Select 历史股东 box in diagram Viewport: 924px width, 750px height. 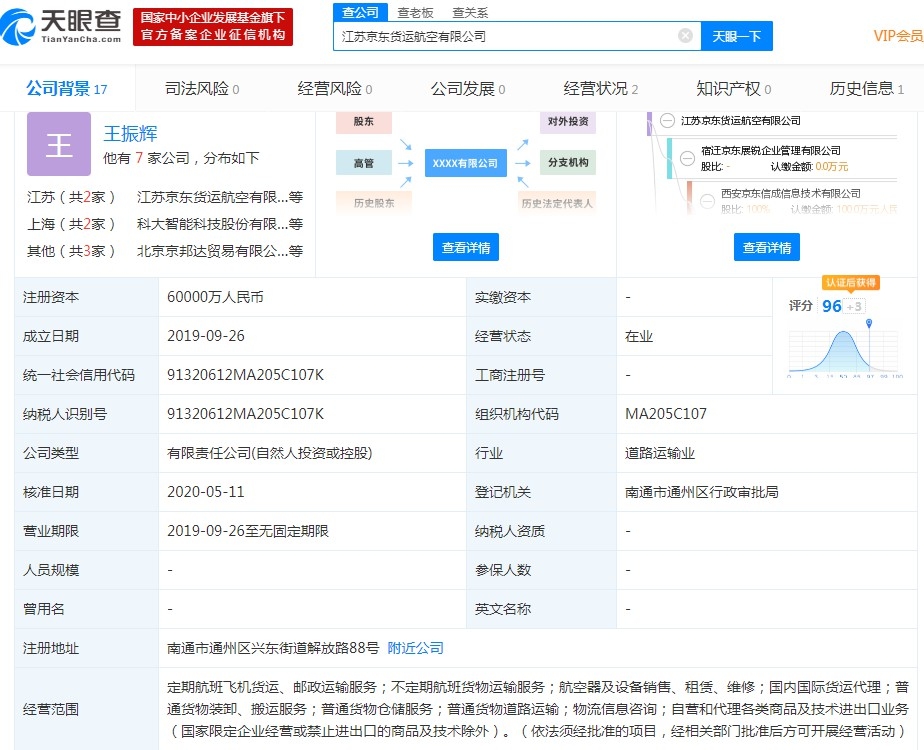[374, 203]
